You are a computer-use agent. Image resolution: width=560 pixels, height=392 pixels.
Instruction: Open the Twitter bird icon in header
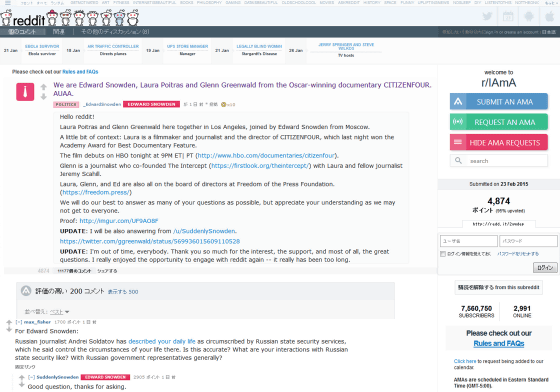tap(488, 16)
